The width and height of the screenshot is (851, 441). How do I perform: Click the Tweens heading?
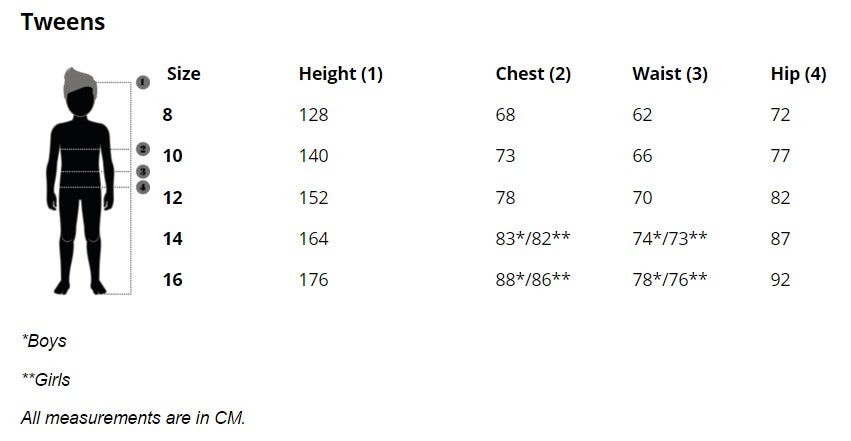(x=63, y=21)
